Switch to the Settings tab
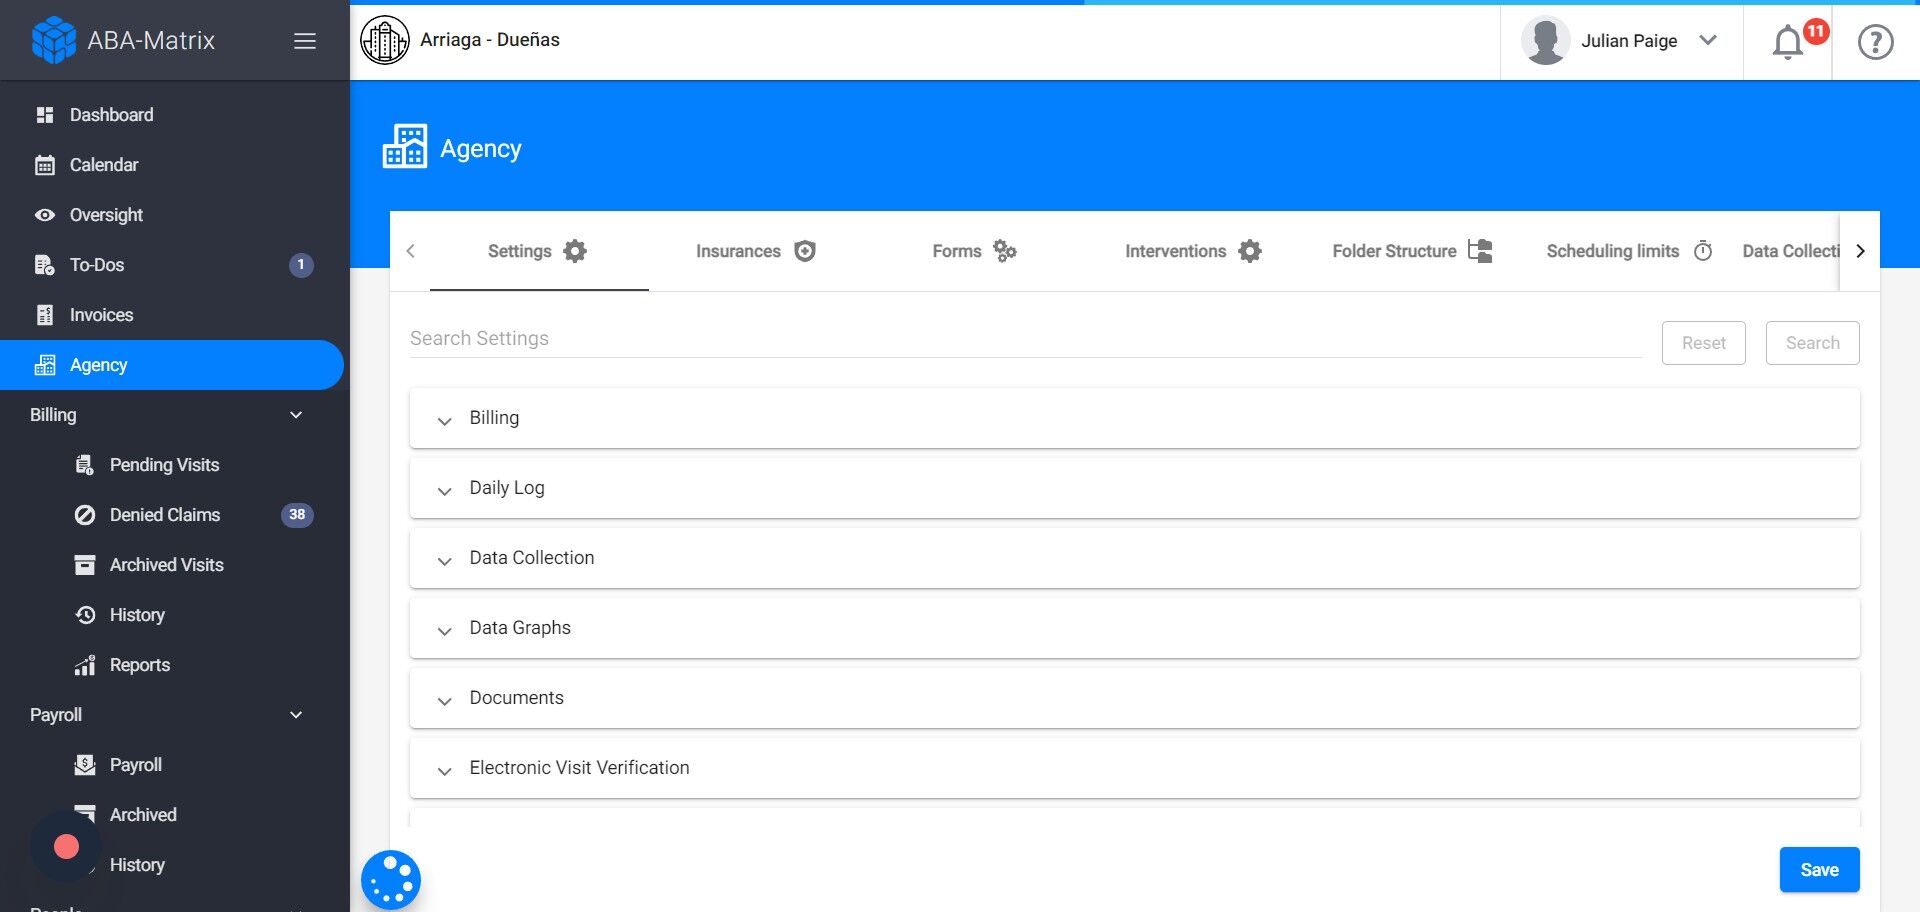 pos(539,251)
